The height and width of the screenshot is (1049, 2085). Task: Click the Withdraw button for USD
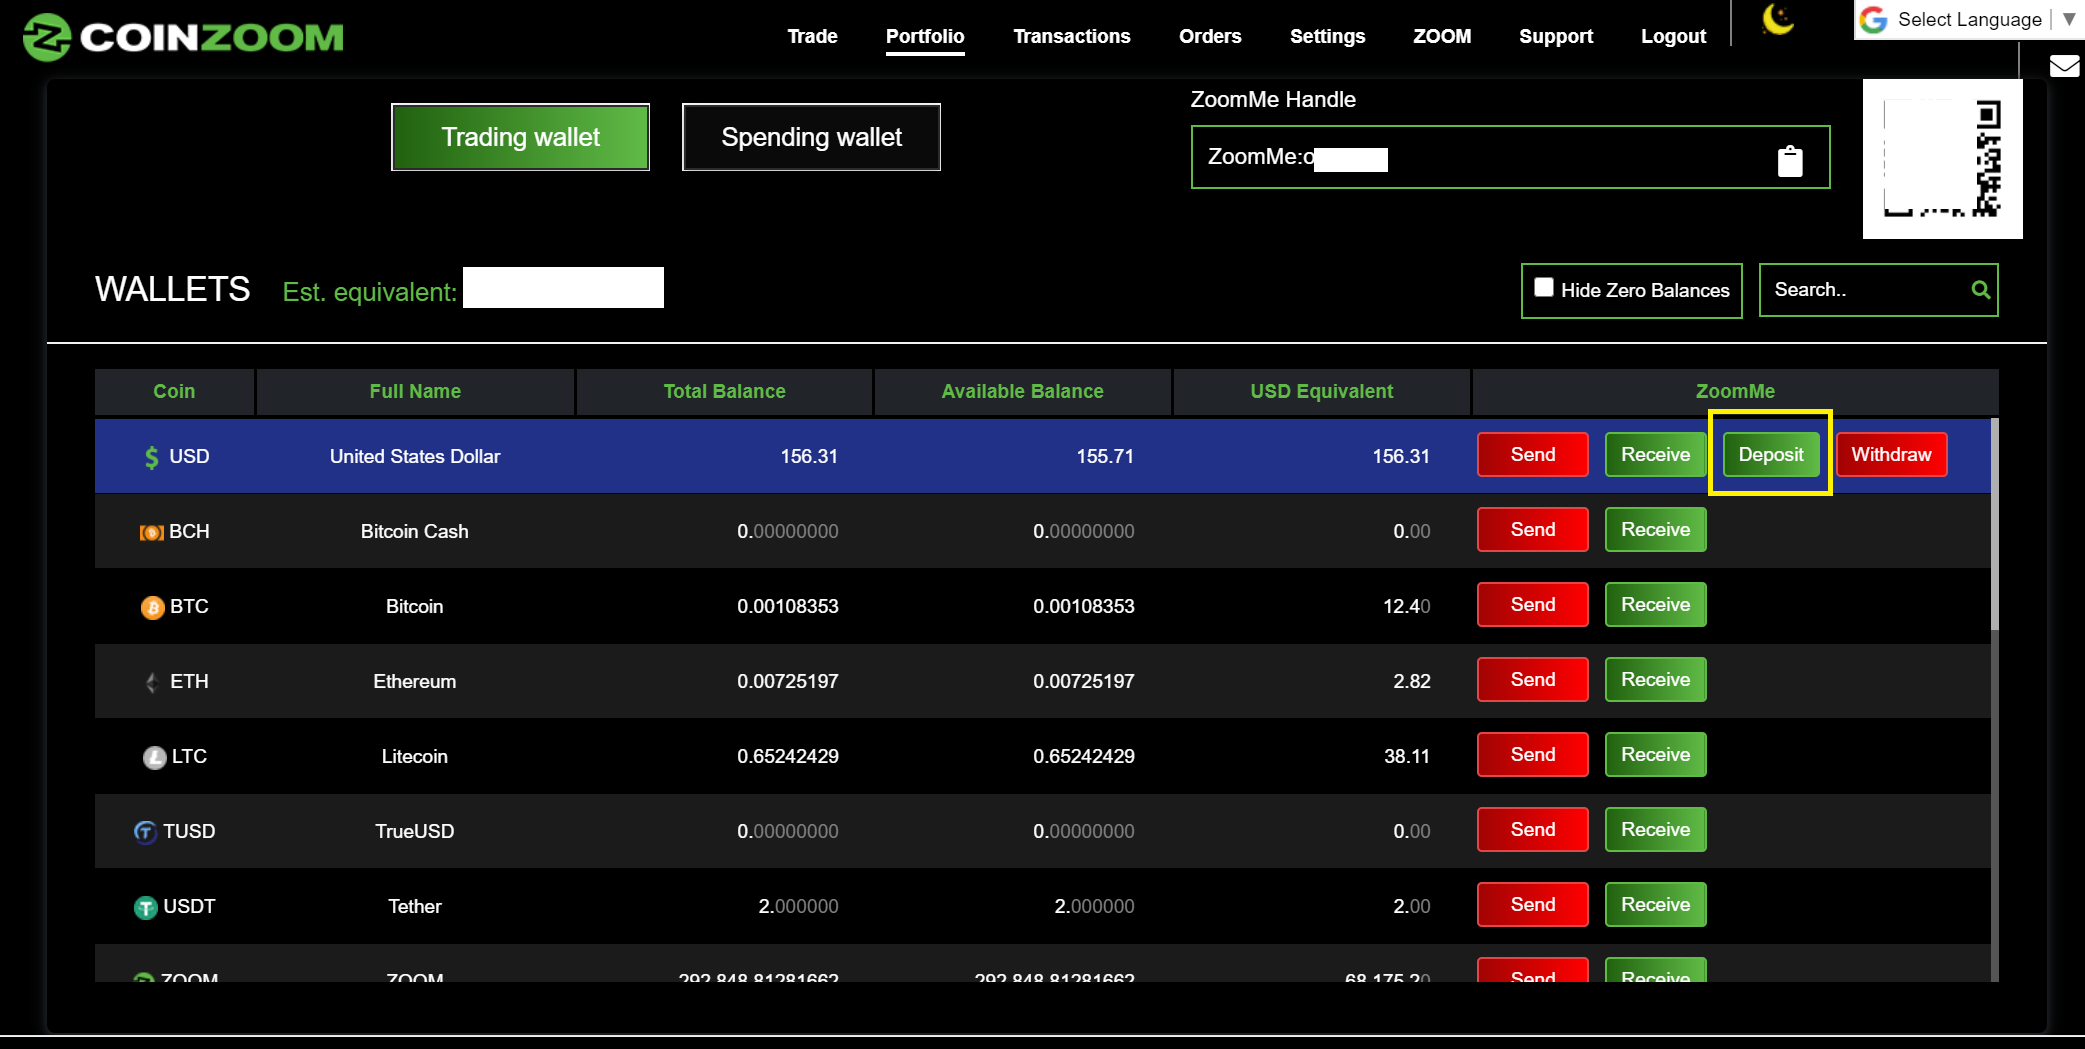tap(1891, 455)
